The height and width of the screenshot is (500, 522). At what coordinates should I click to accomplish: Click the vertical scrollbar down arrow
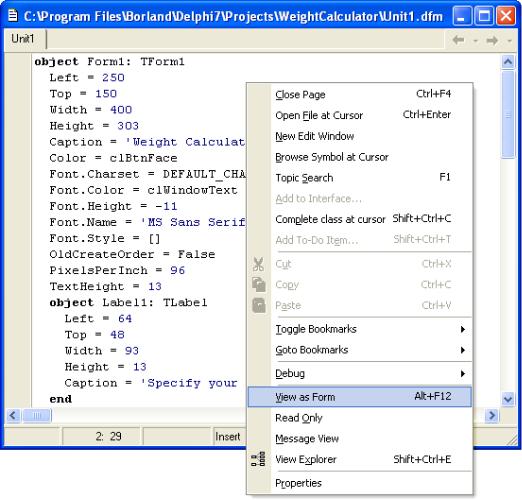tap(508, 399)
